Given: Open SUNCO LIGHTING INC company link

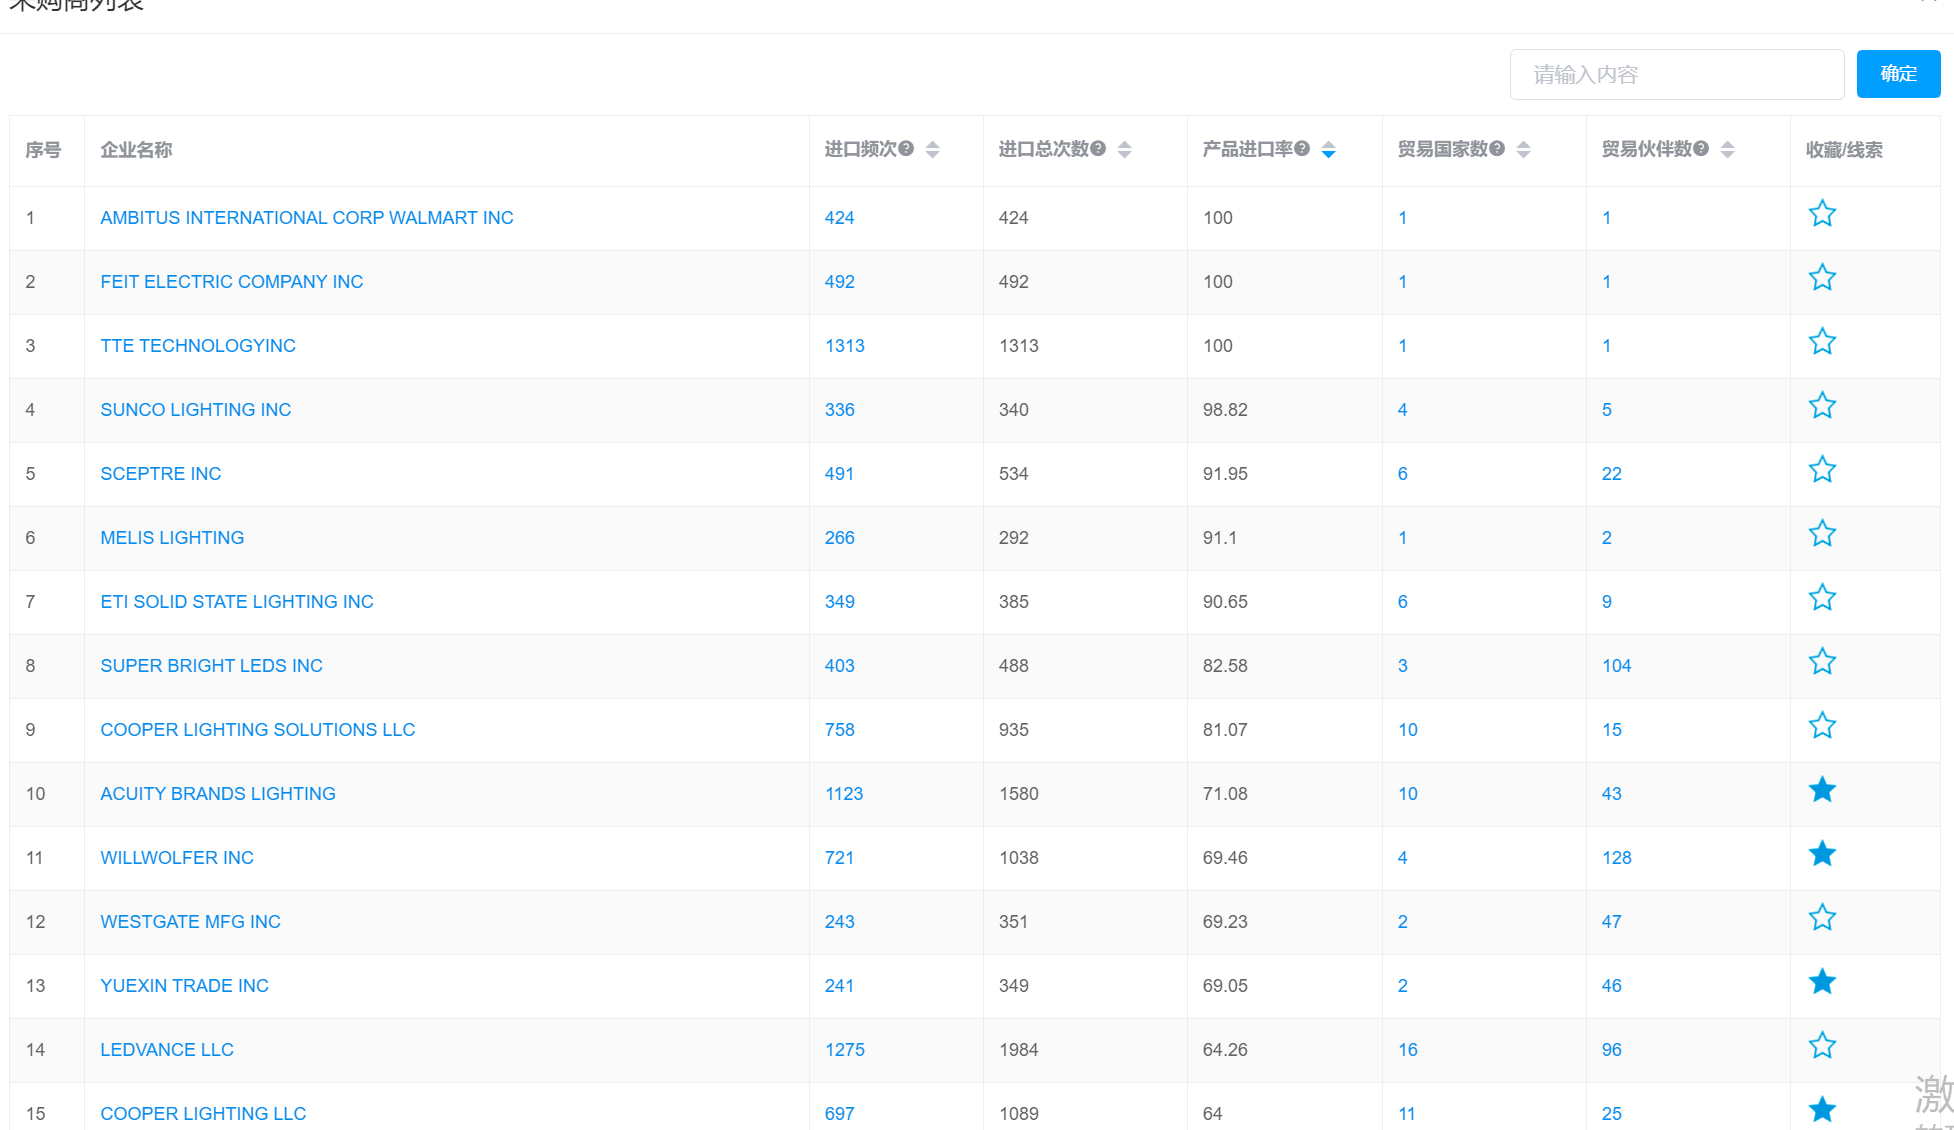Looking at the screenshot, I should tap(196, 410).
